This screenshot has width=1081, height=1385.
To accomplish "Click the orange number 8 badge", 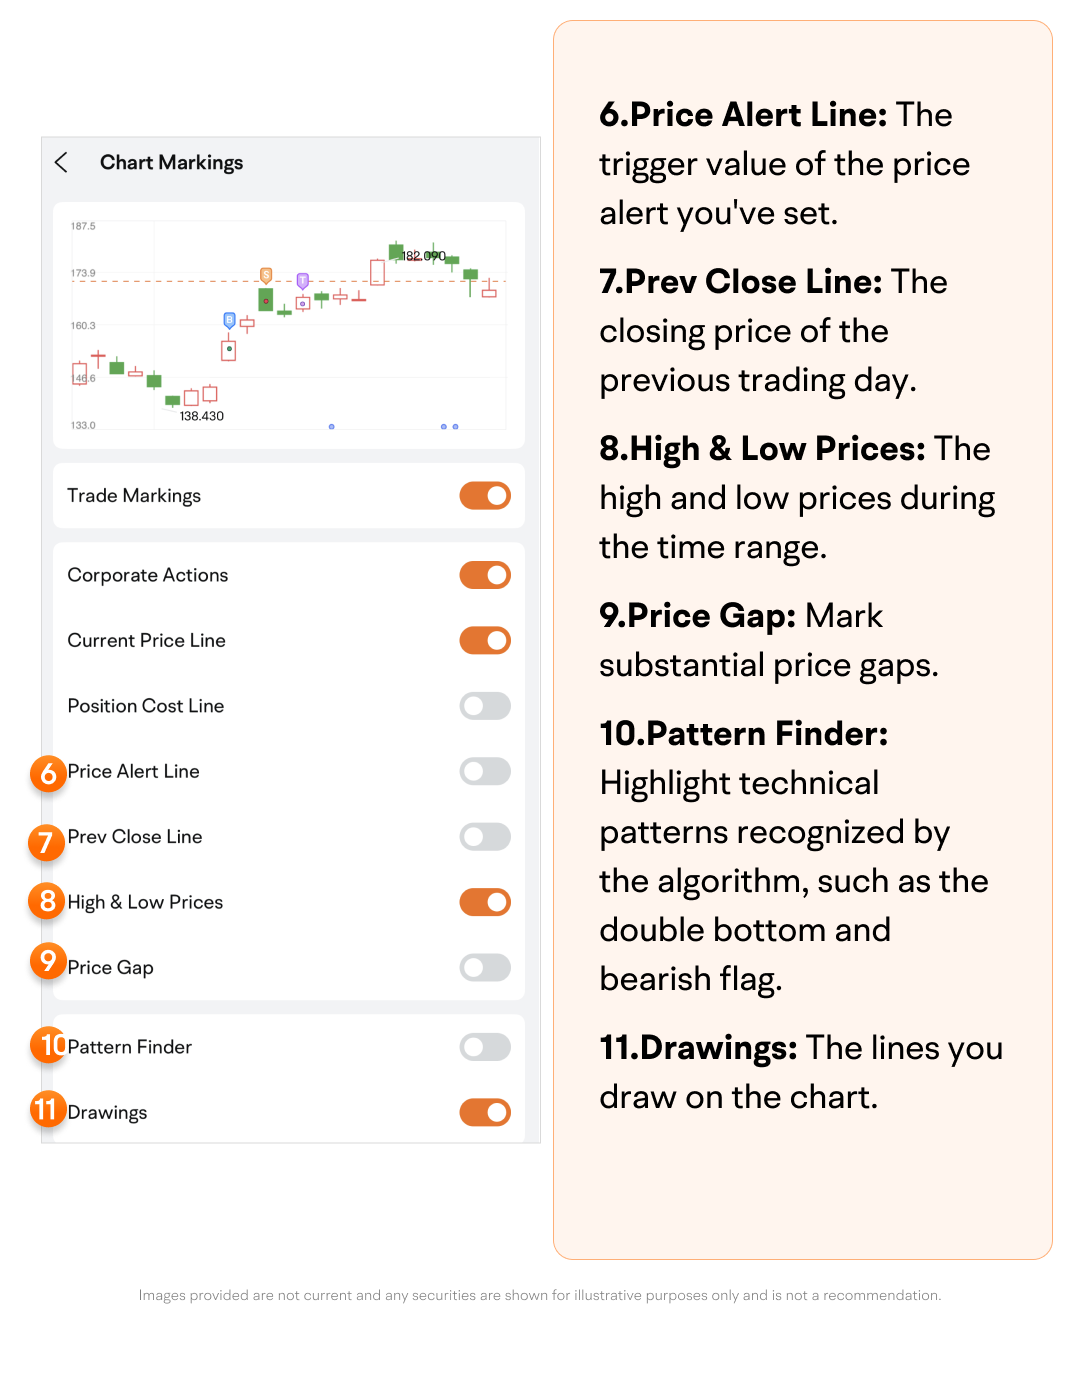I will point(47,902).
